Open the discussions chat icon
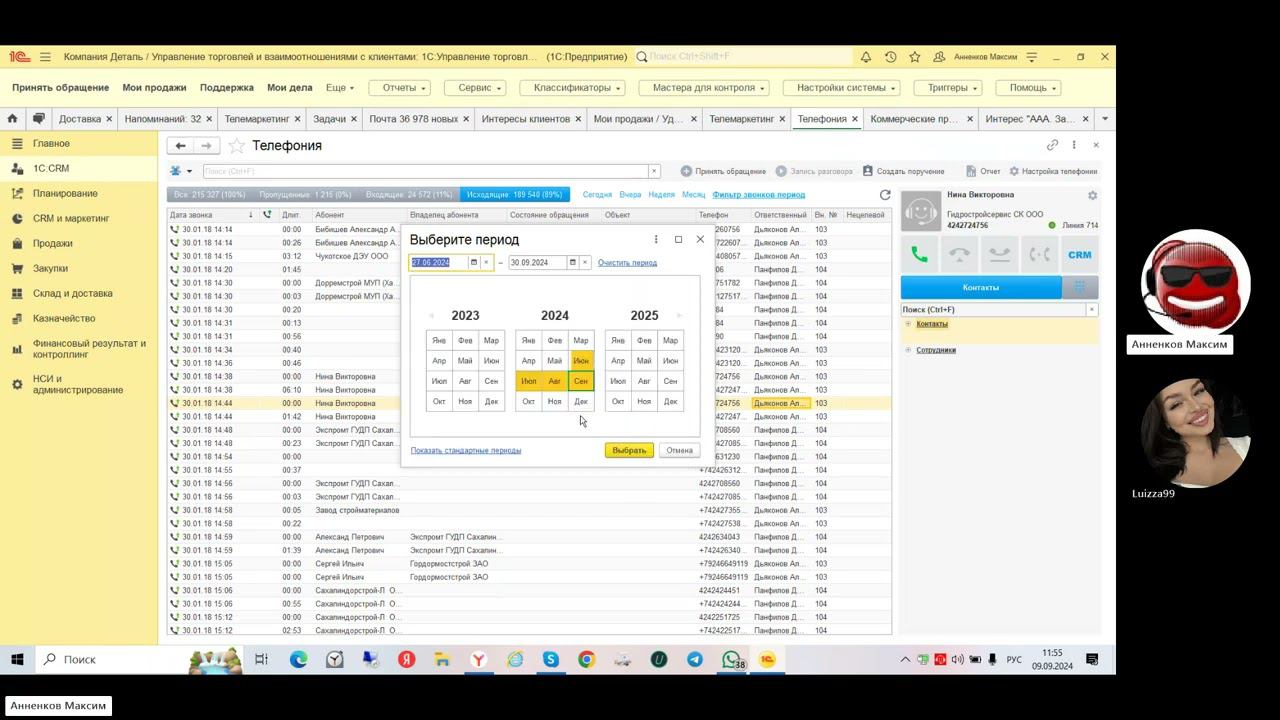Image resolution: width=1280 pixels, height=720 pixels. (39, 119)
